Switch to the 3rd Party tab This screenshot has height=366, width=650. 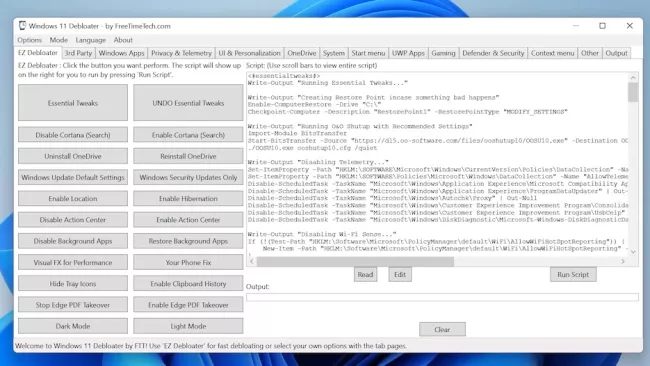point(78,53)
